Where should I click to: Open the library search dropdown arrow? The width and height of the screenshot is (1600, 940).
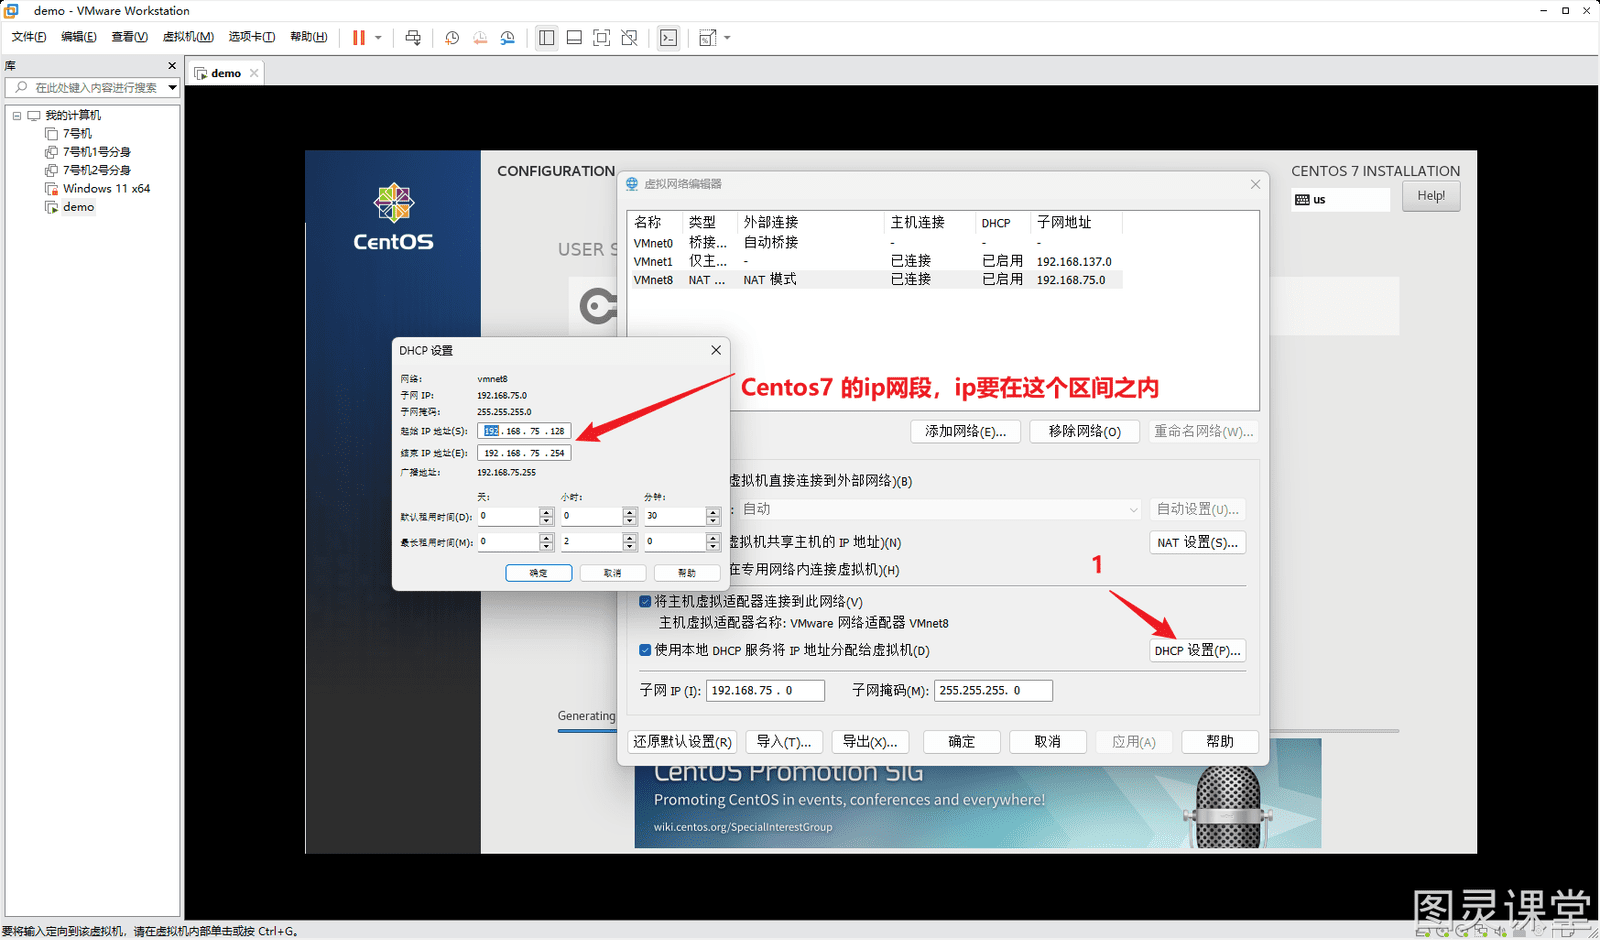(x=173, y=88)
